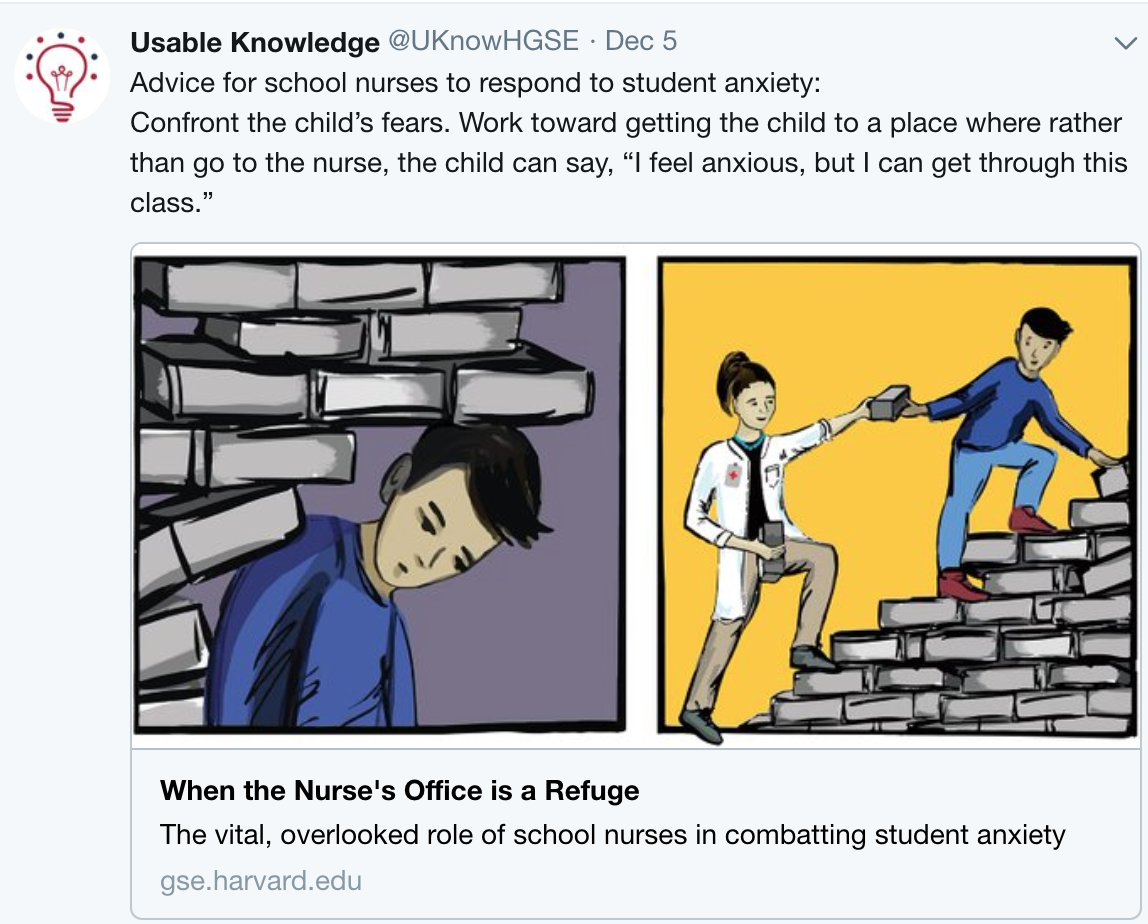Viewport: 1148px width, 924px height.
Task: Click the Usable Knowledge lightbulb avatar
Action: [62, 77]
